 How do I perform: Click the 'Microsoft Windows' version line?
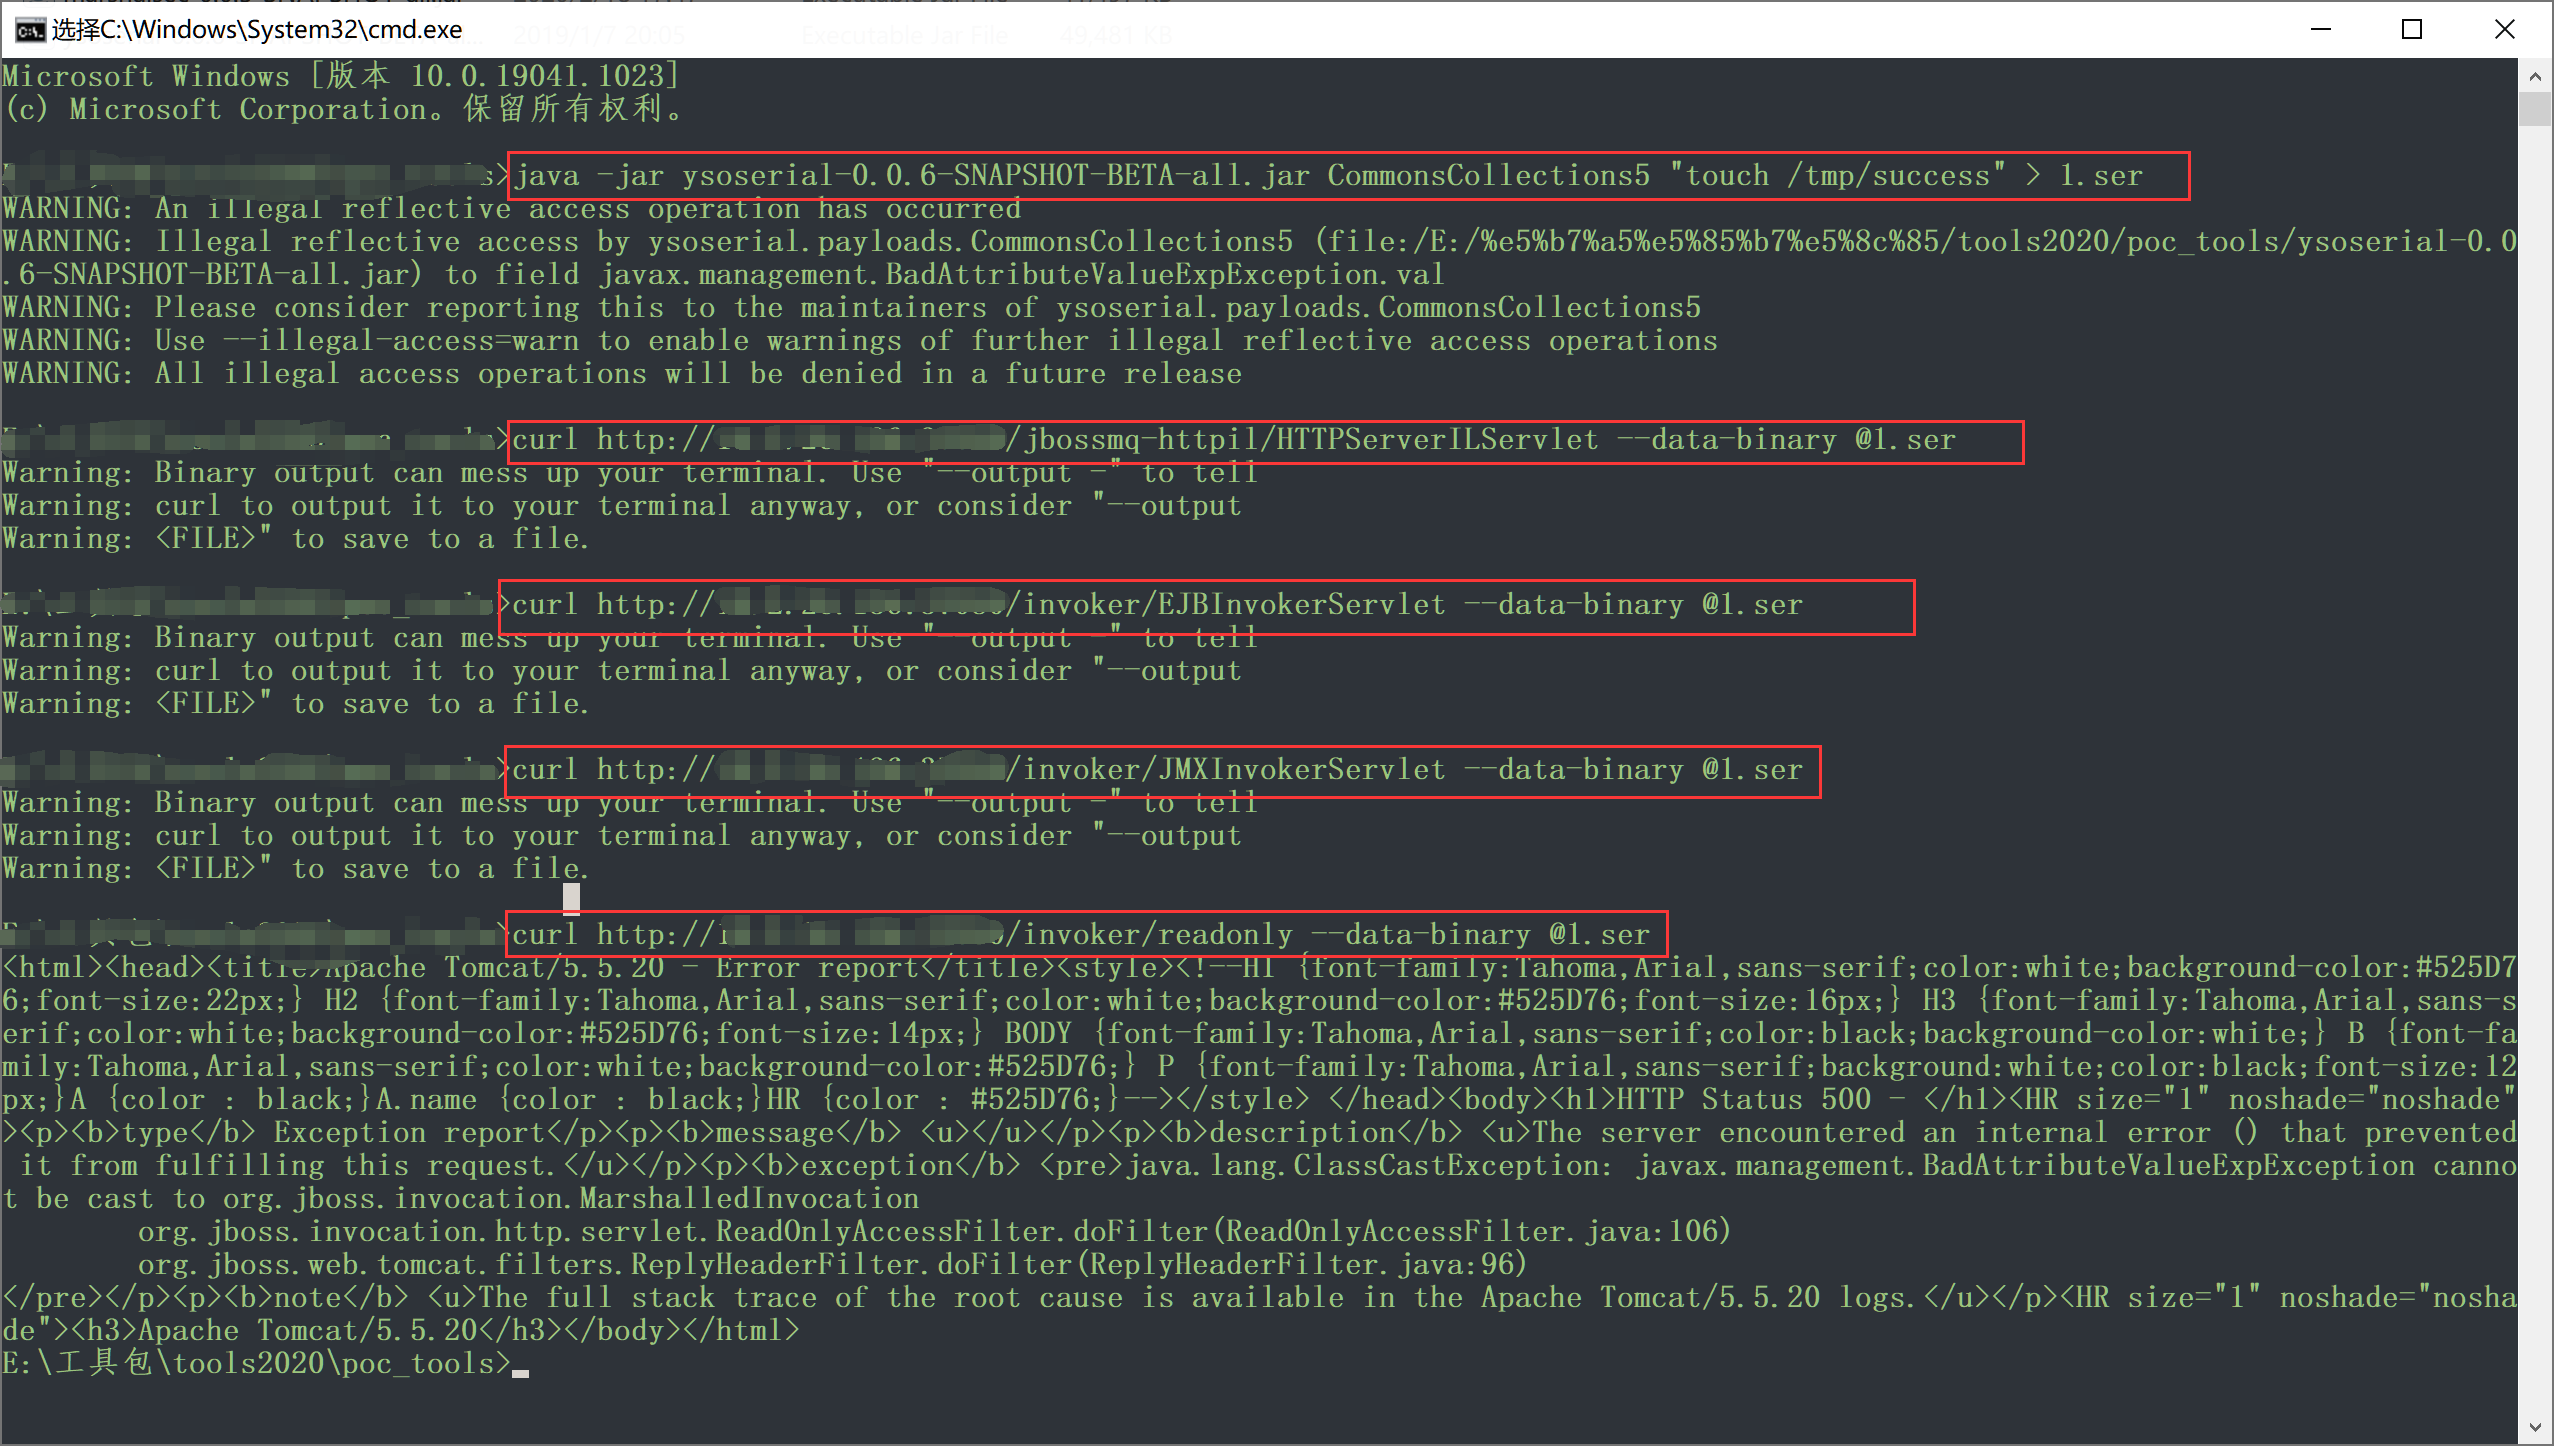pyautogui.click(x=341, y=76)
